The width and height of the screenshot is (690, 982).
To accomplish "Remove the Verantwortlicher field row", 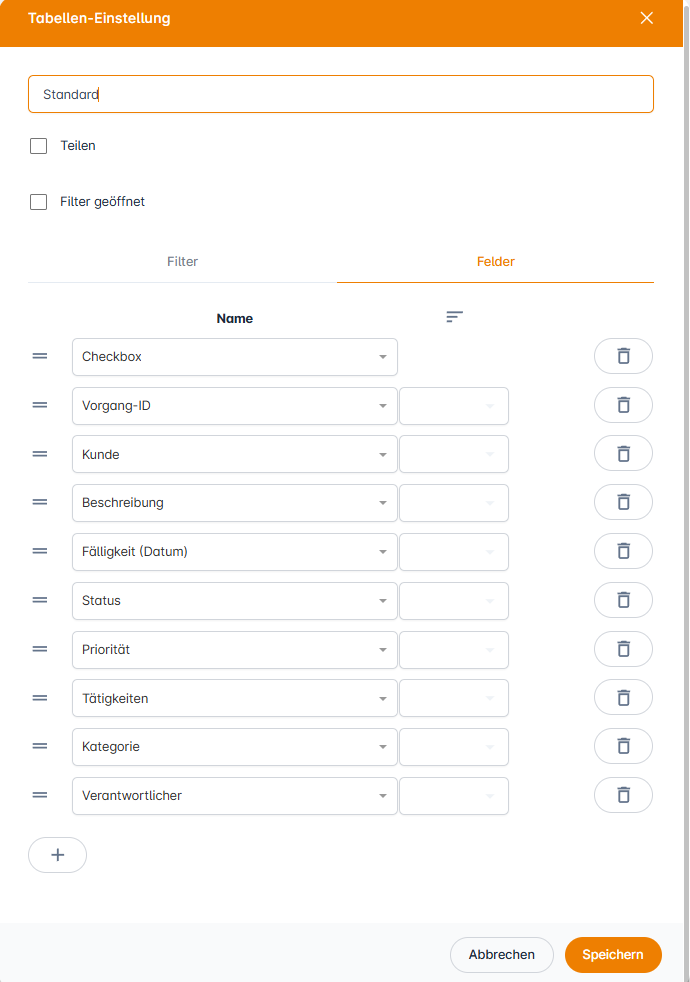I will pyautogui.click(x=623, y=795).
